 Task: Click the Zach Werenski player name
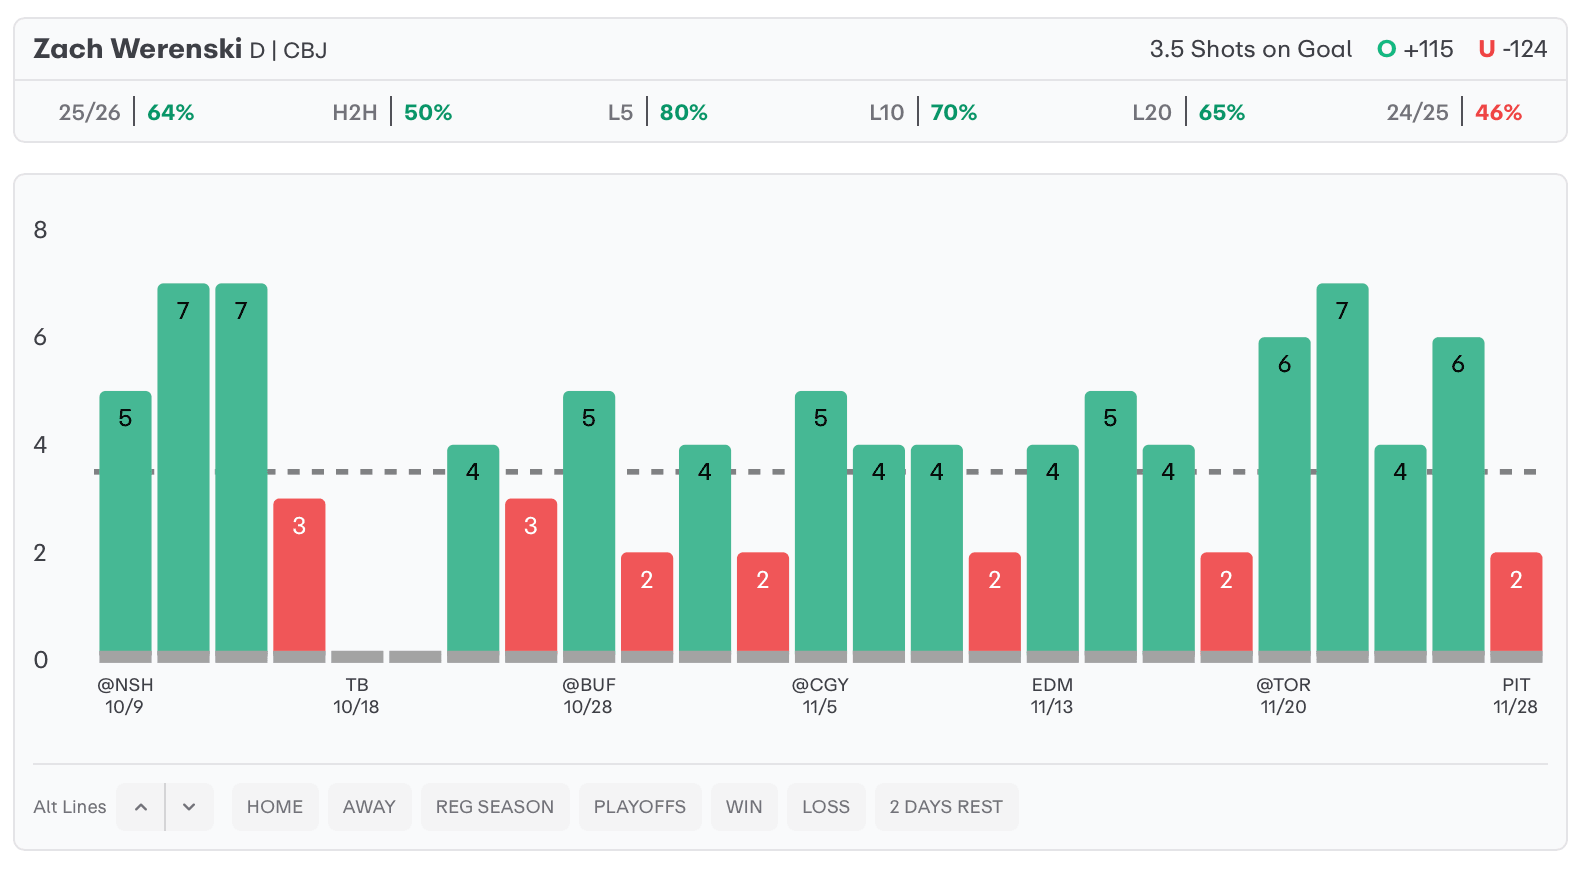[x=138, y=49]
